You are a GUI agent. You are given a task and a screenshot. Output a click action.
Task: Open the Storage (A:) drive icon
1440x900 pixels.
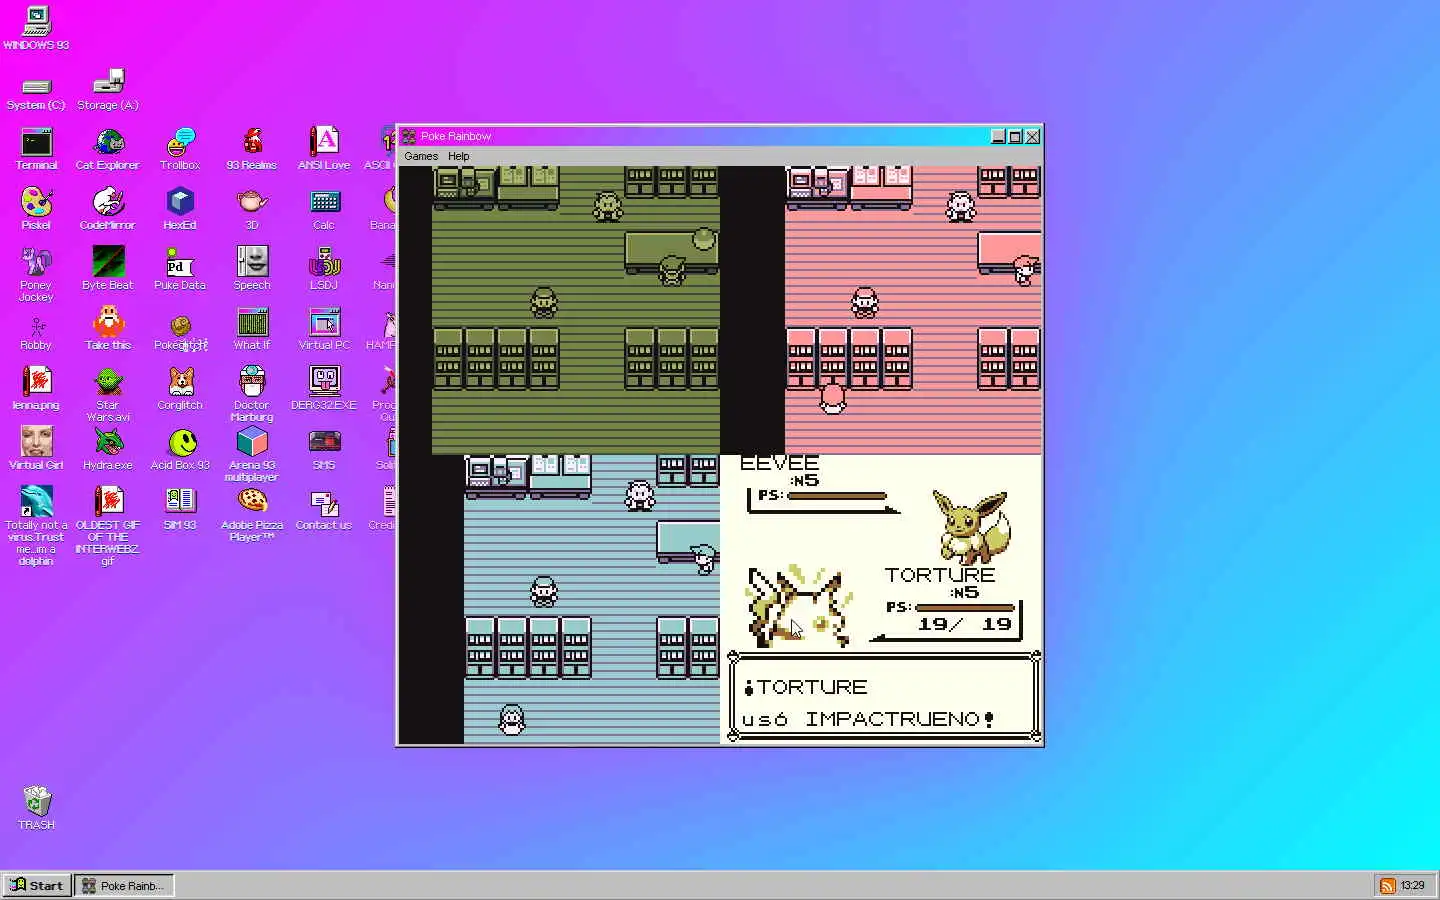(x=108, y=90)
